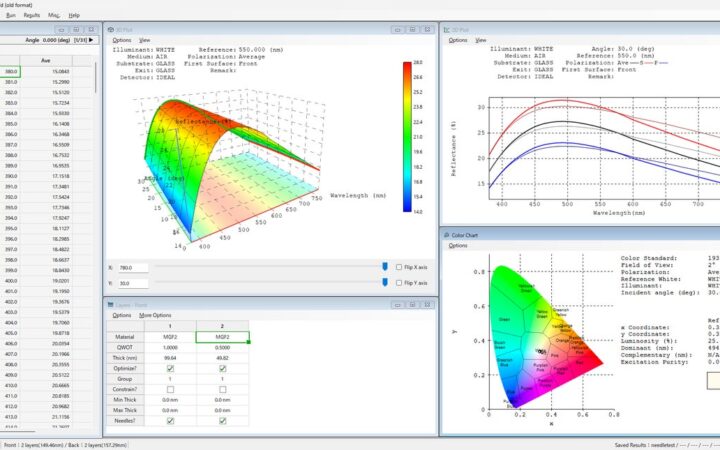Maximize the 3D Plot window

[x=412, y=29]
